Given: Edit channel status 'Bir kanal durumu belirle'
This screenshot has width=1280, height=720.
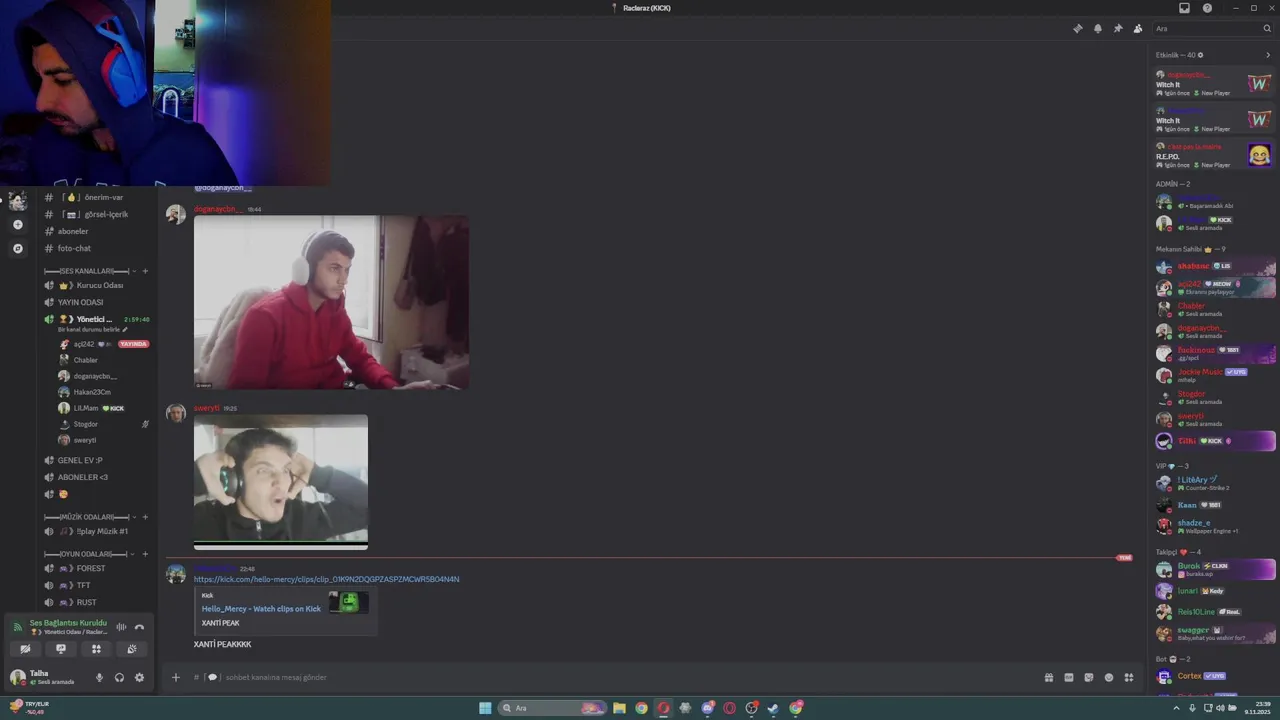Looking at the screenshot, I should point(92,330).
